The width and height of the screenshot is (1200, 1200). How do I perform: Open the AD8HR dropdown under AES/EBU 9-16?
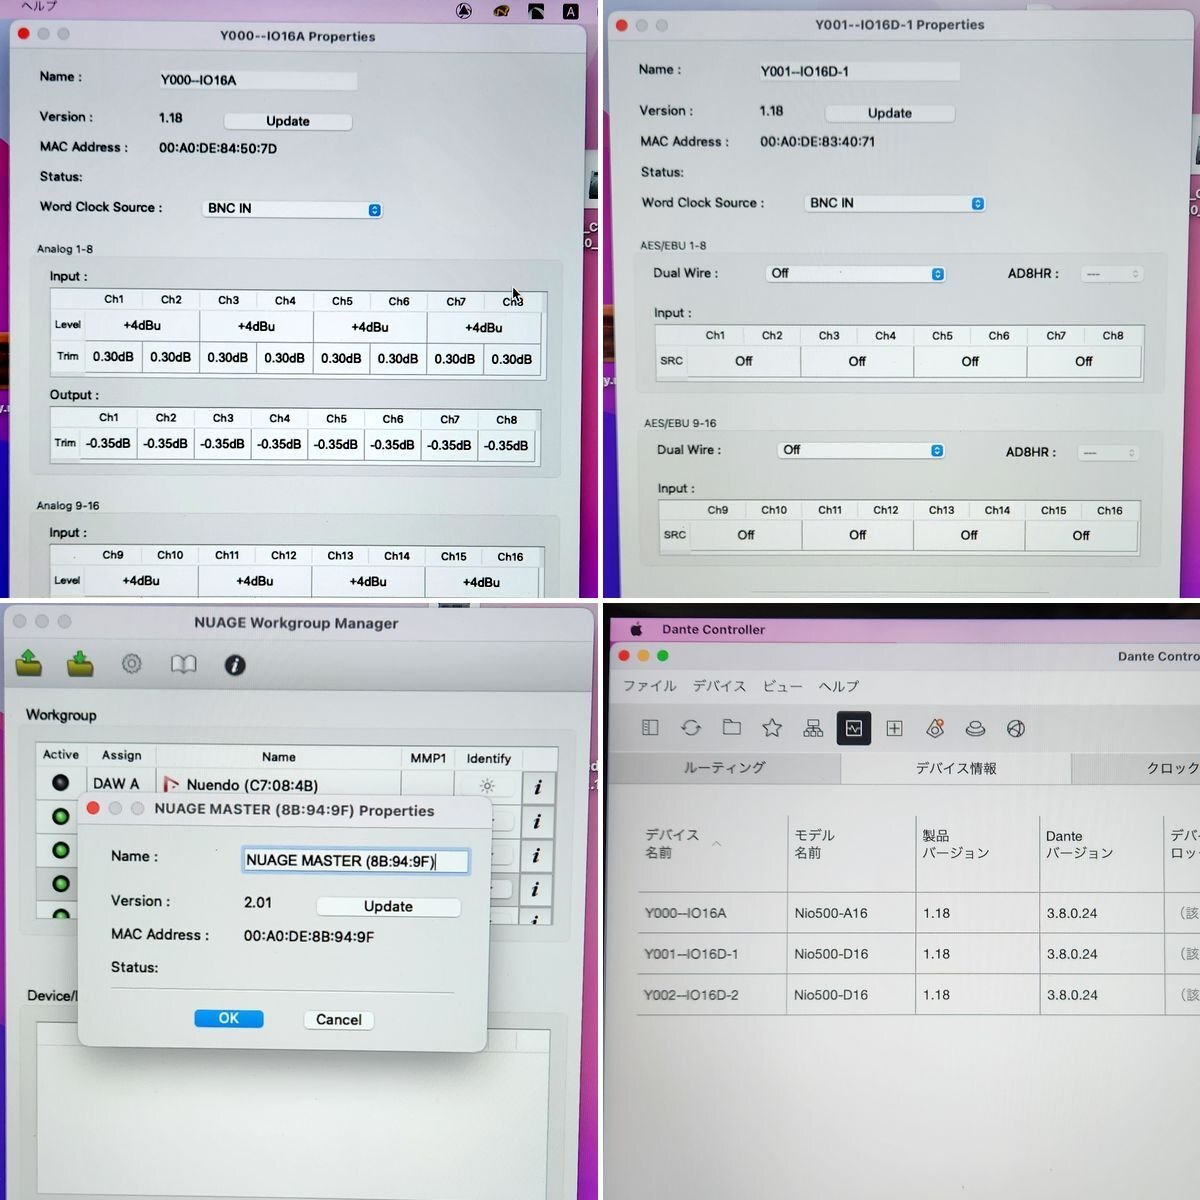click(x=1108, y=453)
